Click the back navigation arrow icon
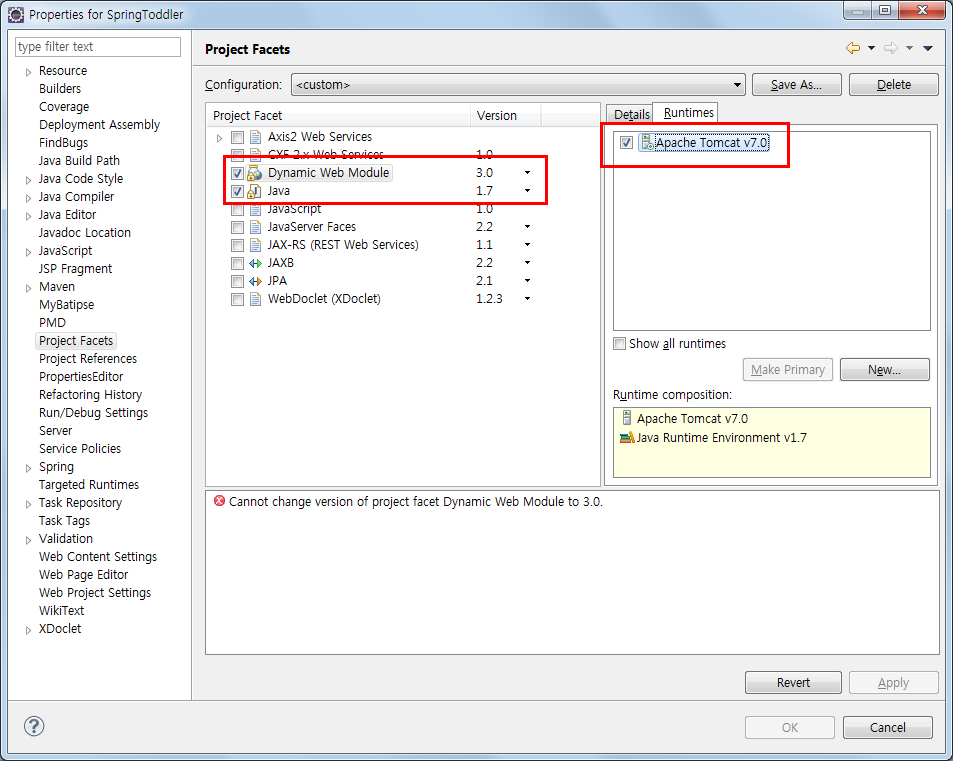This screenshot has height=761, width=953. click(853, 48)
